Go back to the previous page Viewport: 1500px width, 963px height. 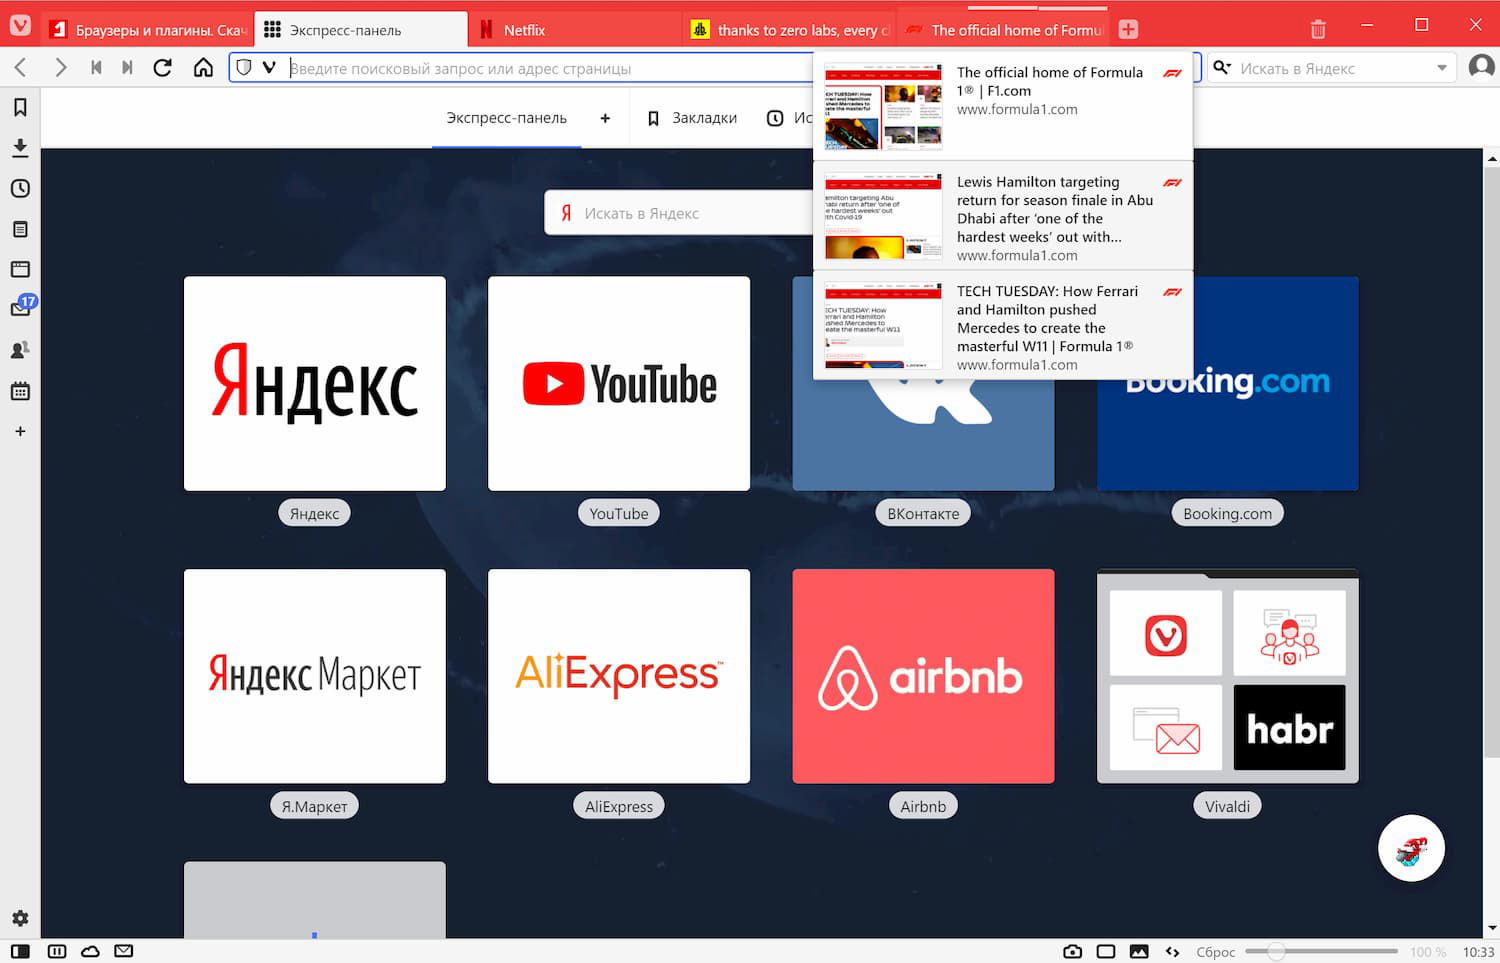point(20,68)
